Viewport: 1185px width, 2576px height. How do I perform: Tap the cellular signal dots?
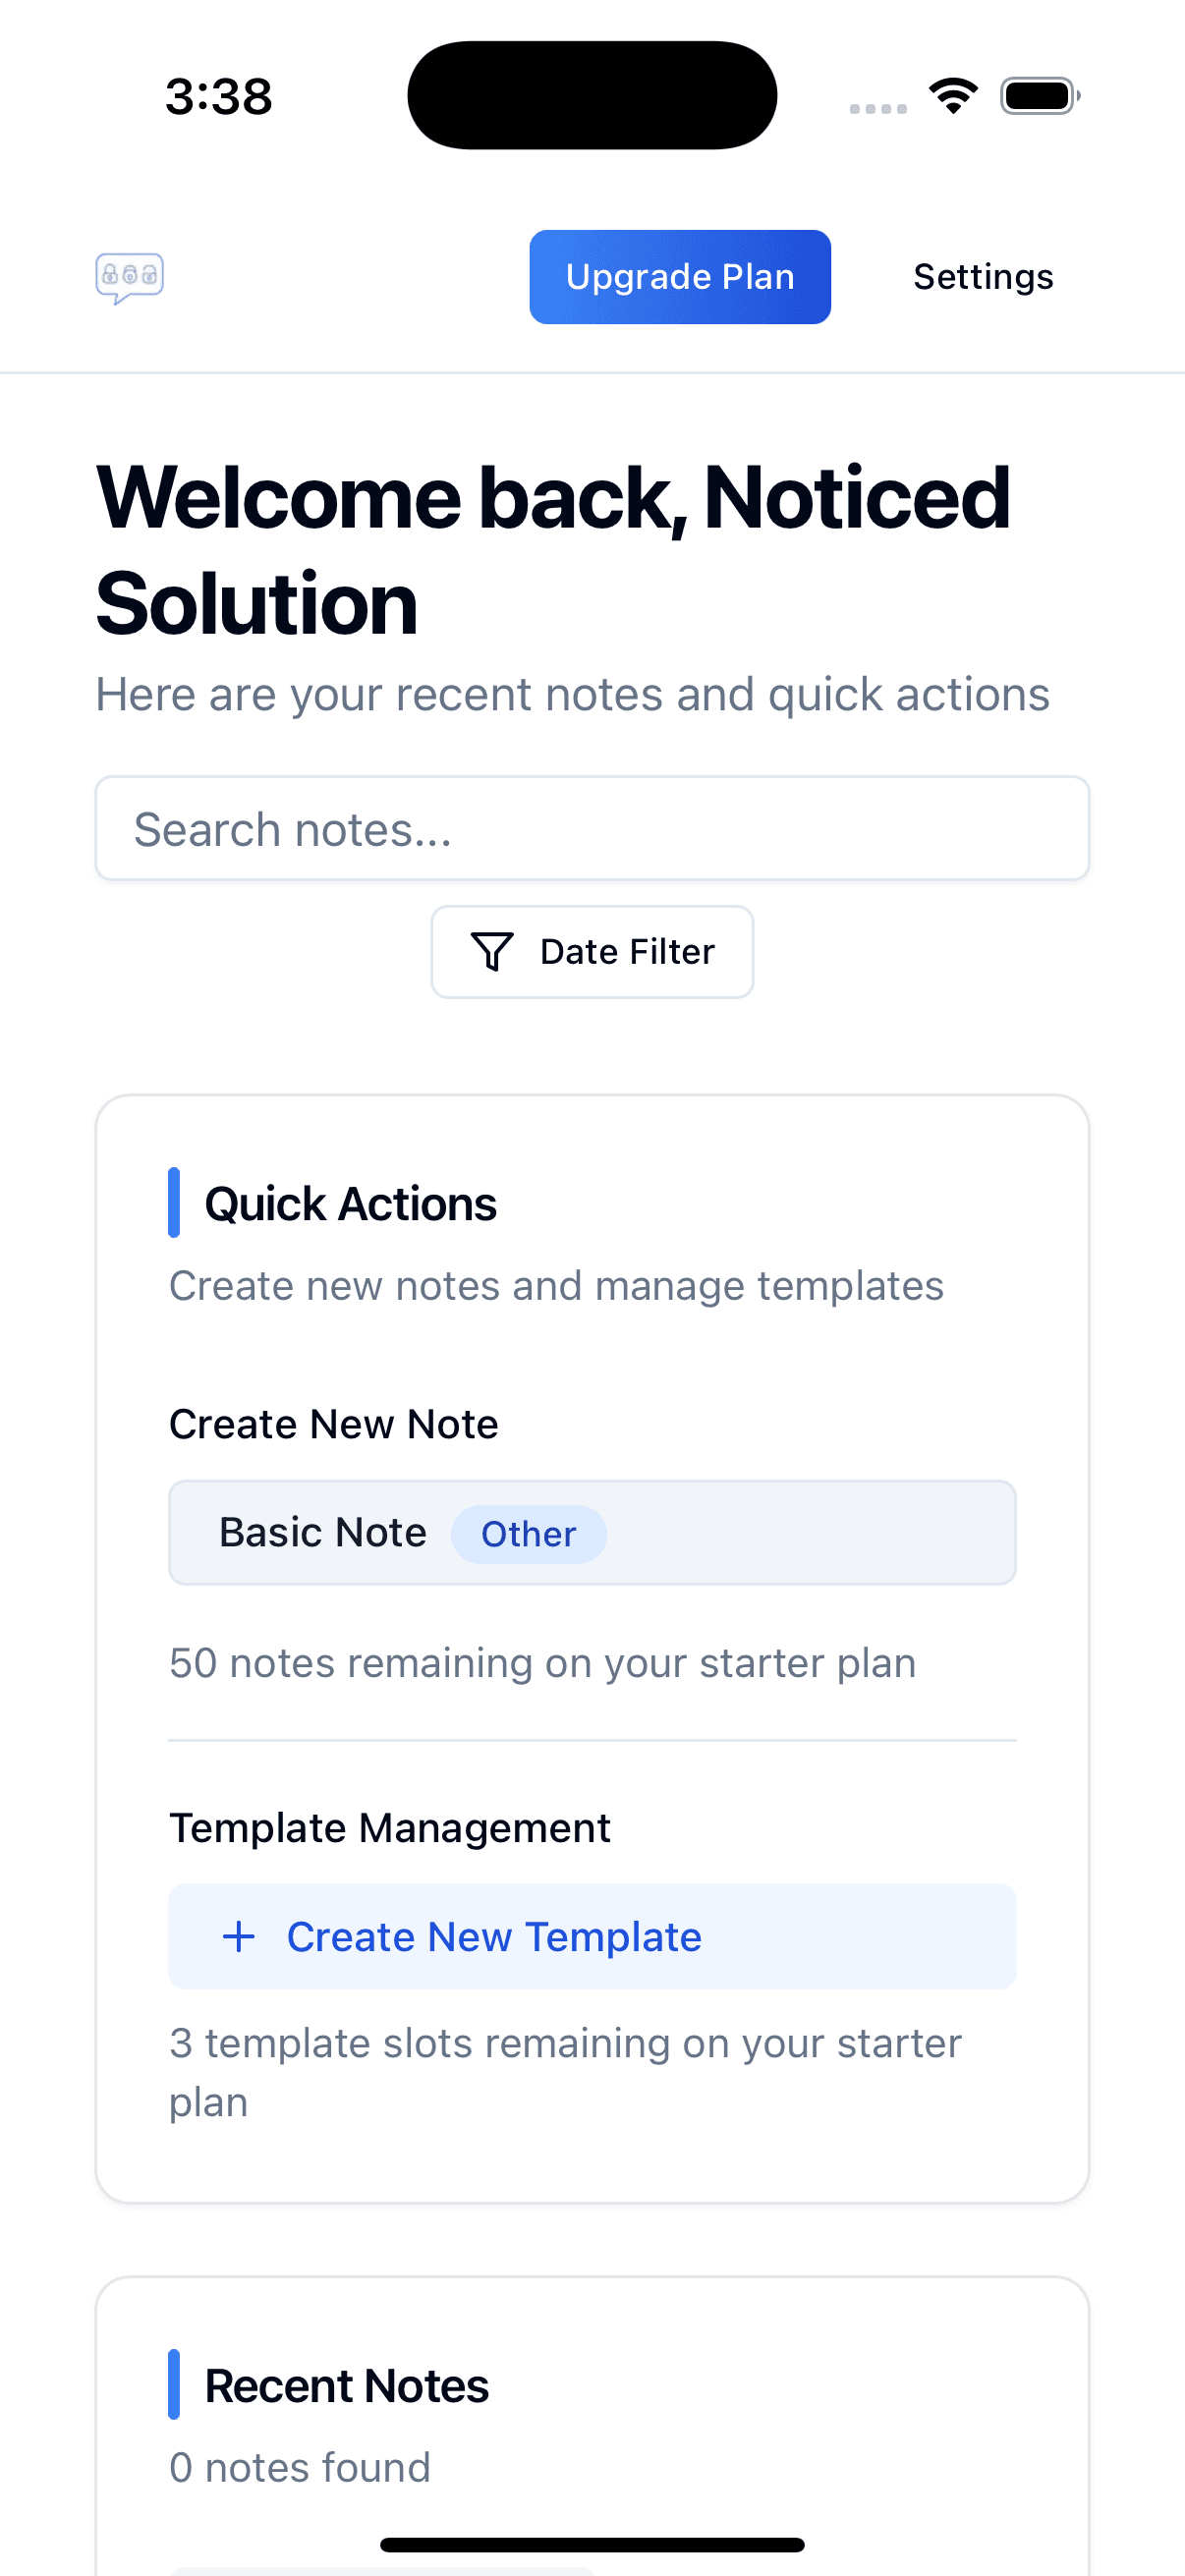(x=878, y=108)
